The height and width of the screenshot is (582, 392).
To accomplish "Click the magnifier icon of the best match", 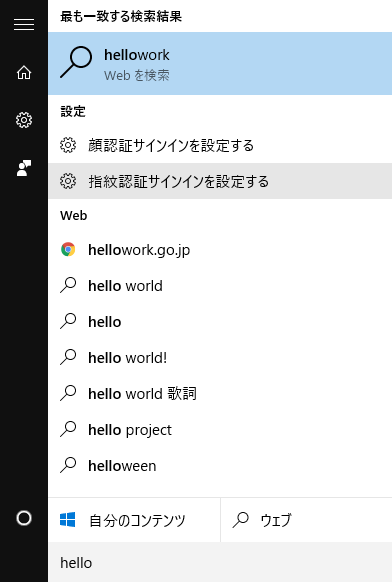I will [x=76, y=62].
